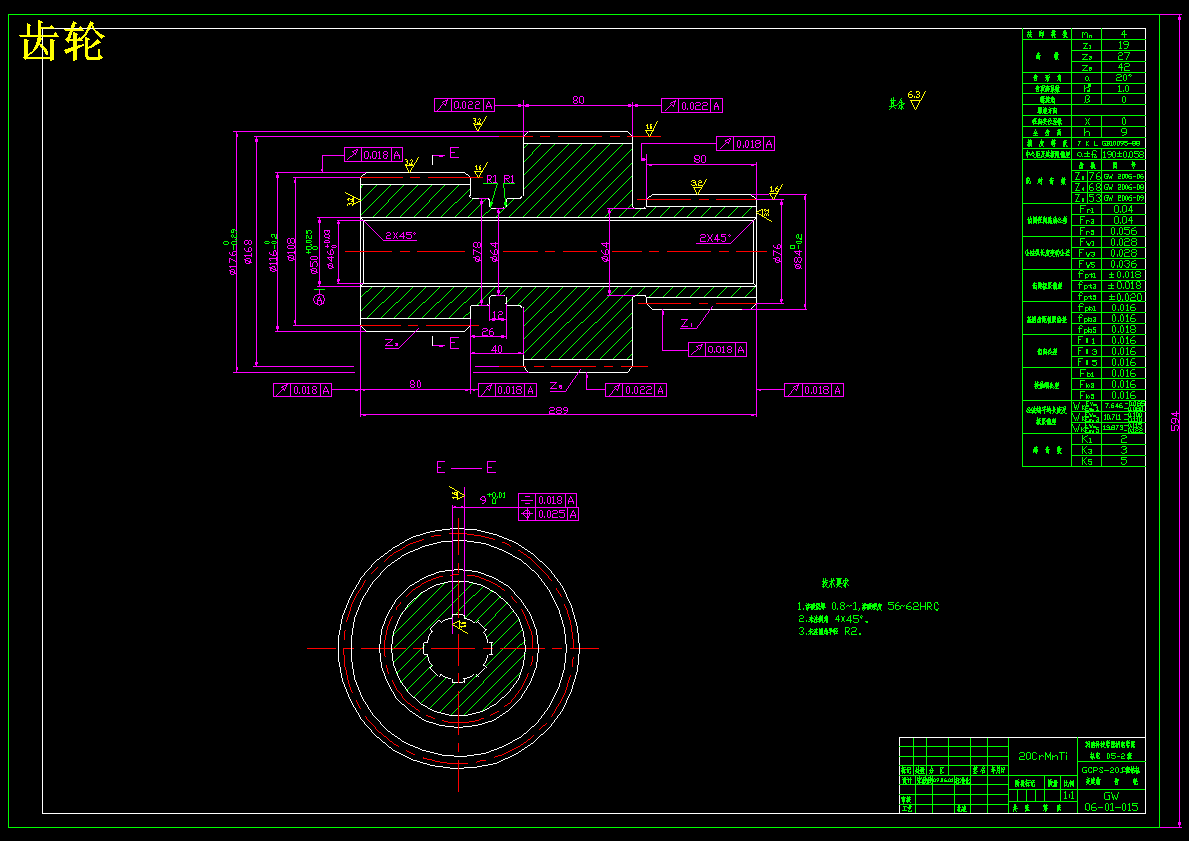Viewport: 1189px width, 841px height.
Task: Select the "20°" pressure angle cell
Action: pos(1123,78)
